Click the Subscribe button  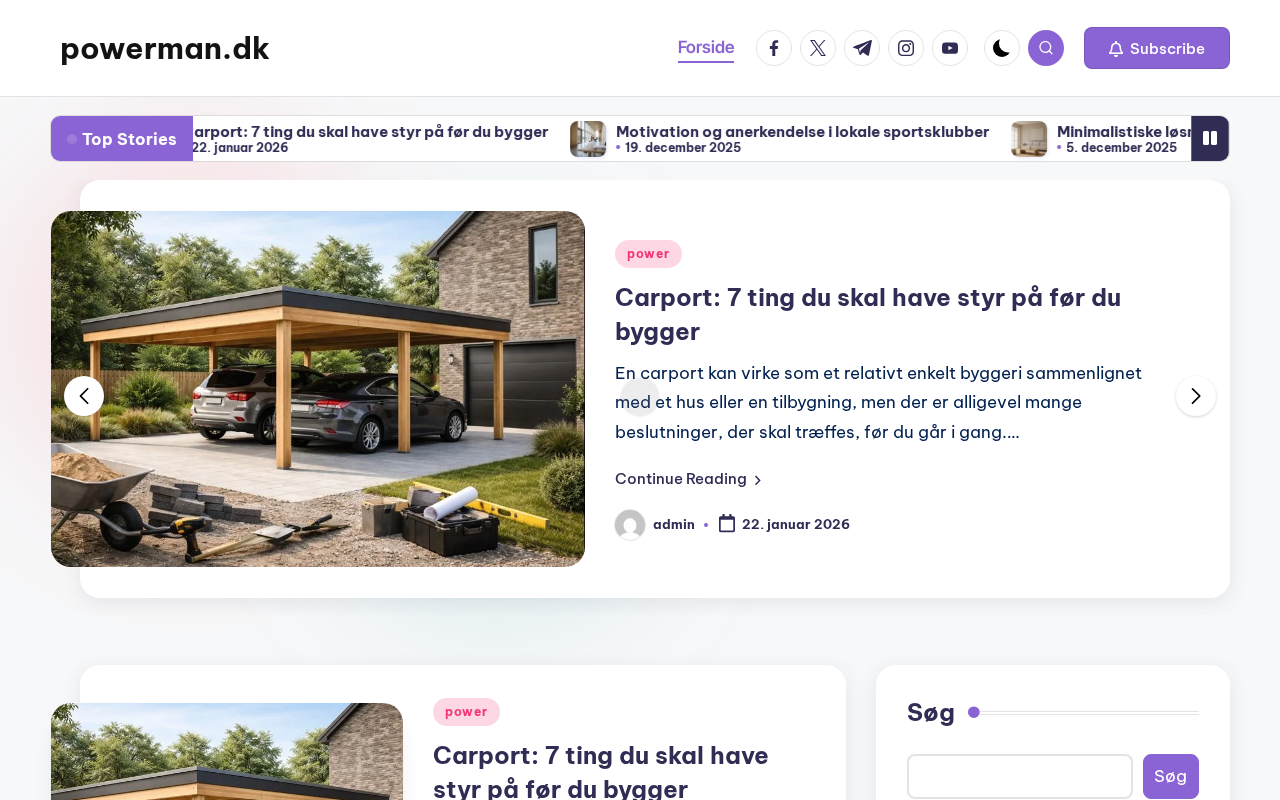click(1157, 48)
